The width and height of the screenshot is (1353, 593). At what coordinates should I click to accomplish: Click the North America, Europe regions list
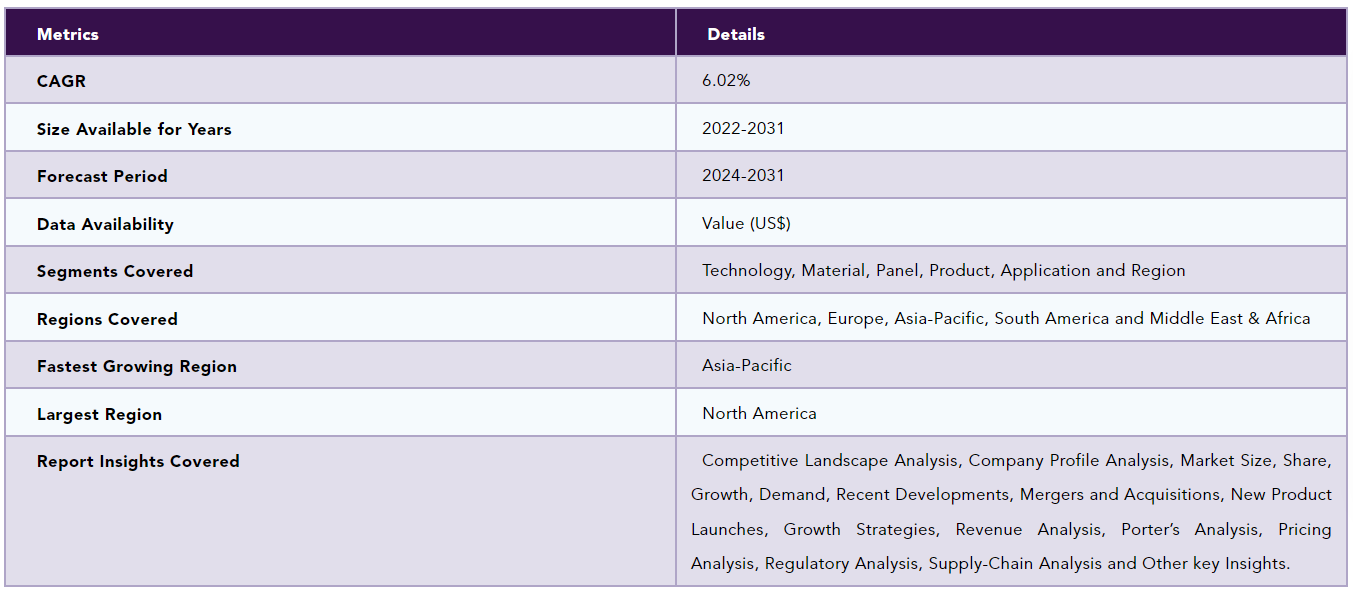point(1006,318)
